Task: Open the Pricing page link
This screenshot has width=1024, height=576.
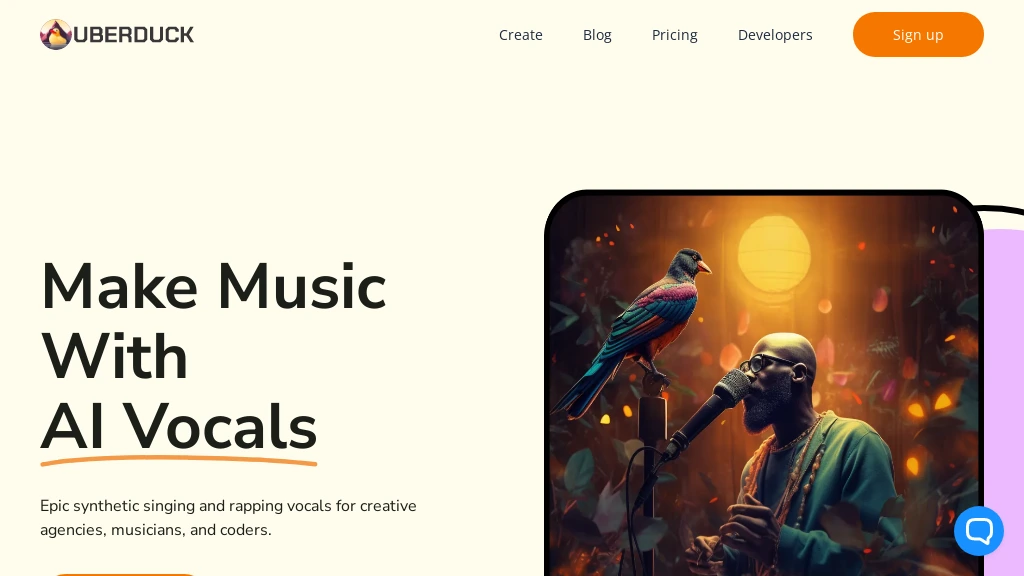Action: point(675,35)
